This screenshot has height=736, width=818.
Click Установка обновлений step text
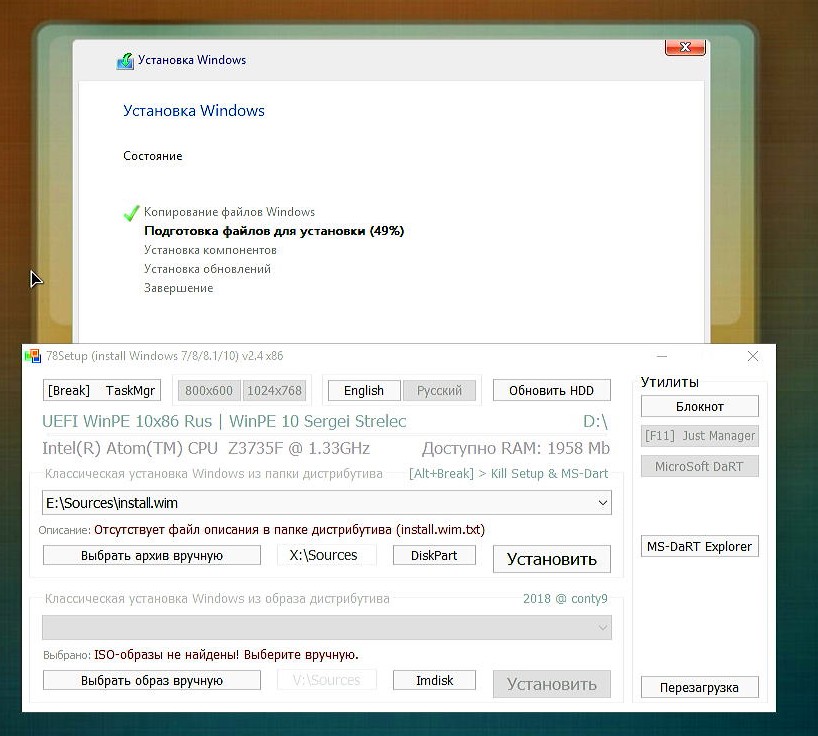point(207,269)
